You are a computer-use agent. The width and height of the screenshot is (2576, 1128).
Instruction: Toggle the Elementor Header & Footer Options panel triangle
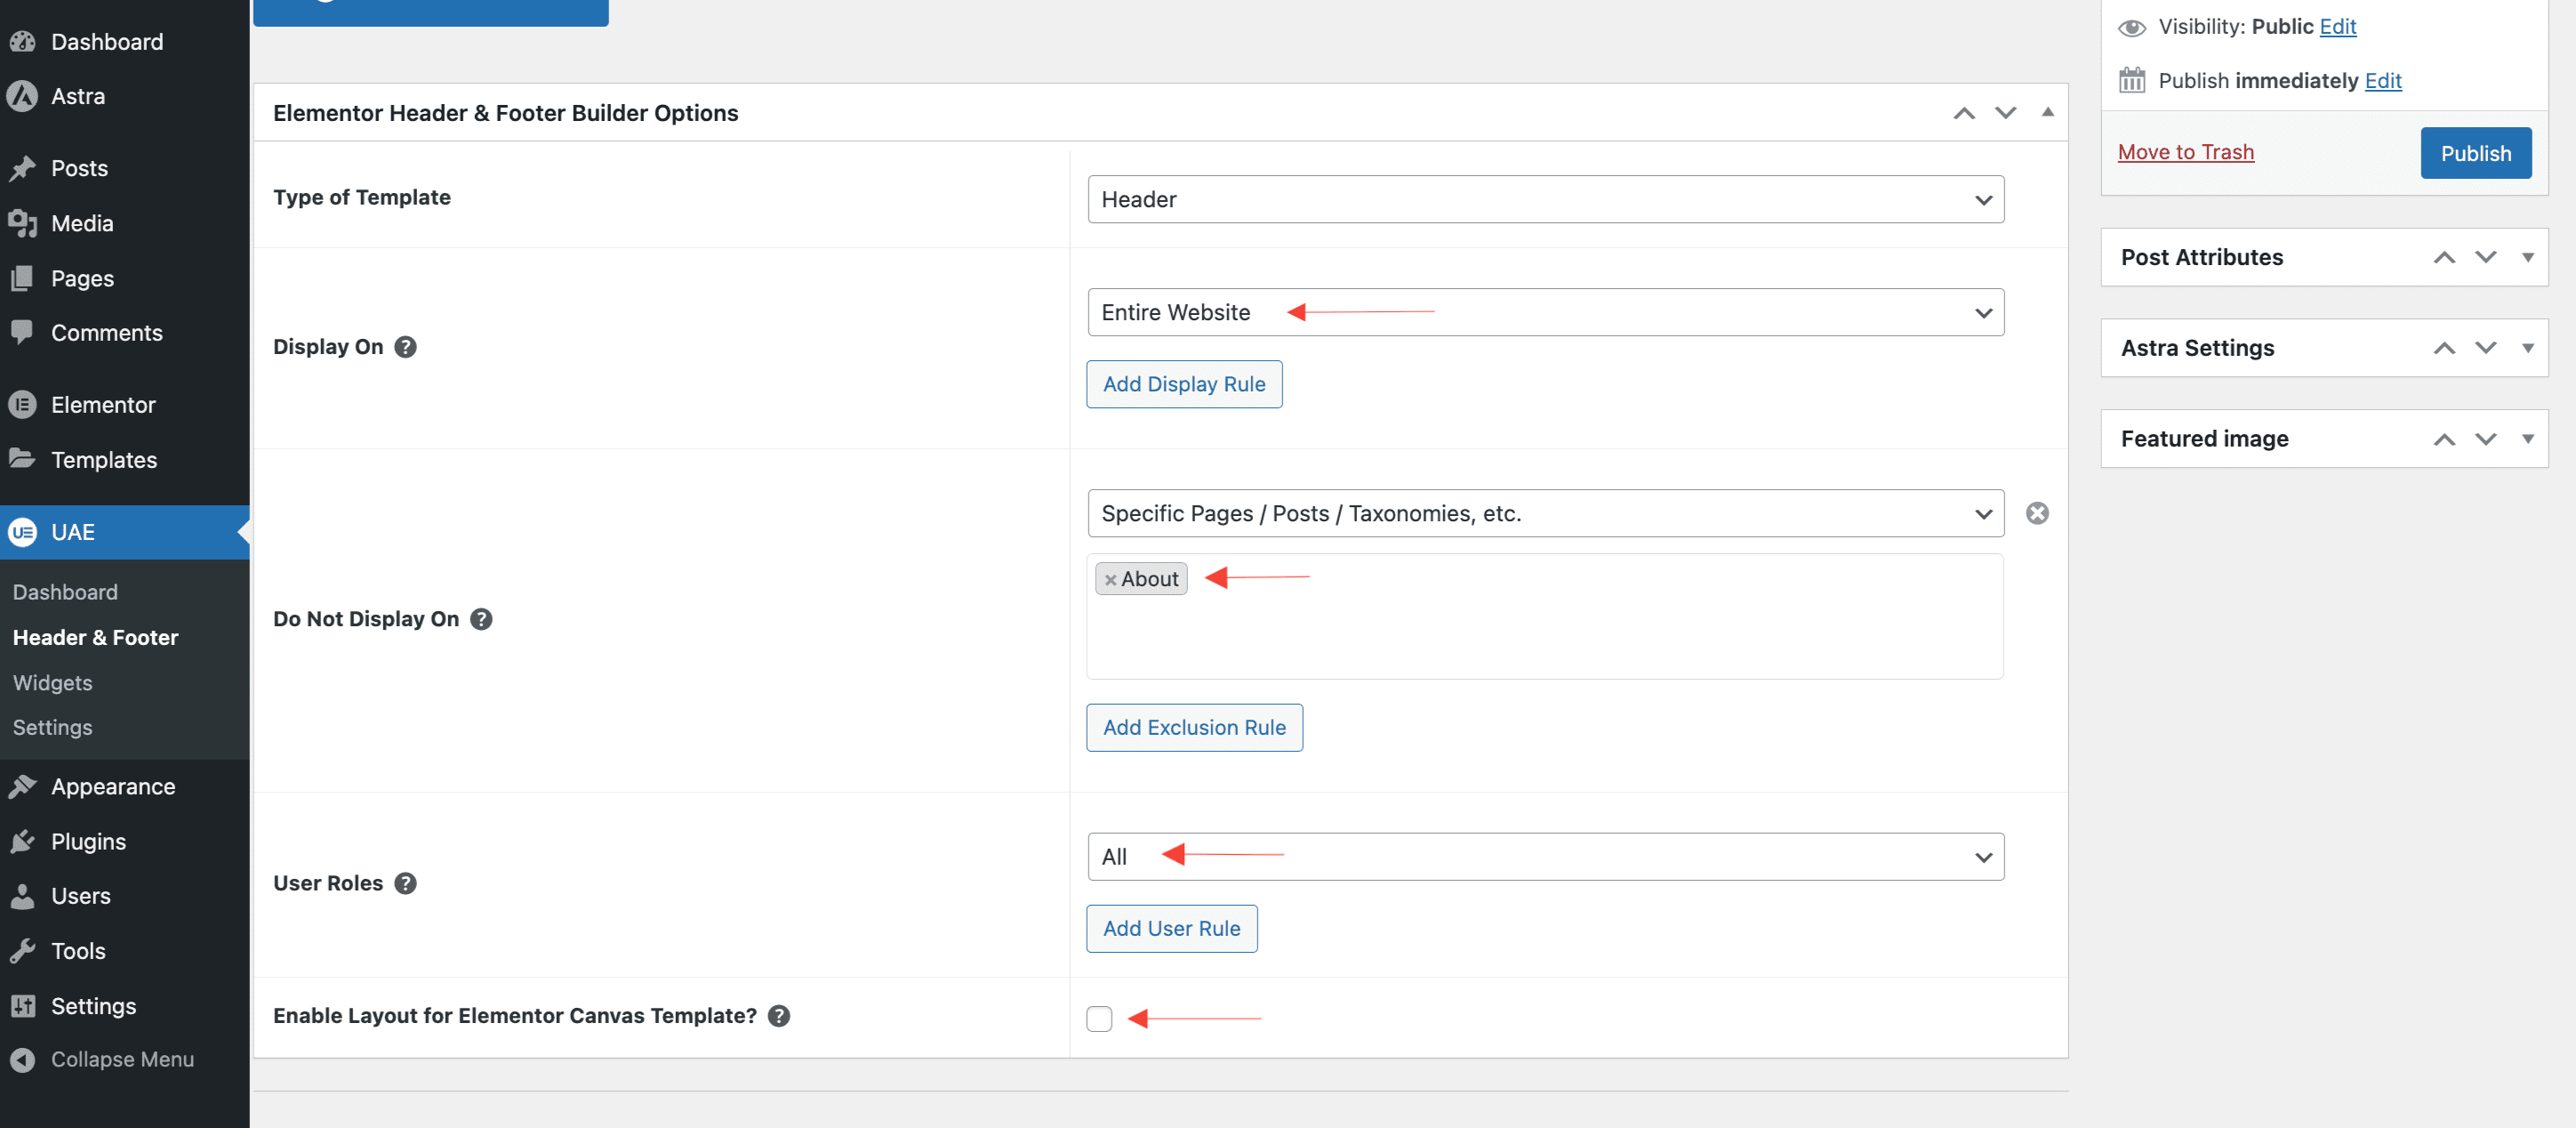(x=2047, y=112)
